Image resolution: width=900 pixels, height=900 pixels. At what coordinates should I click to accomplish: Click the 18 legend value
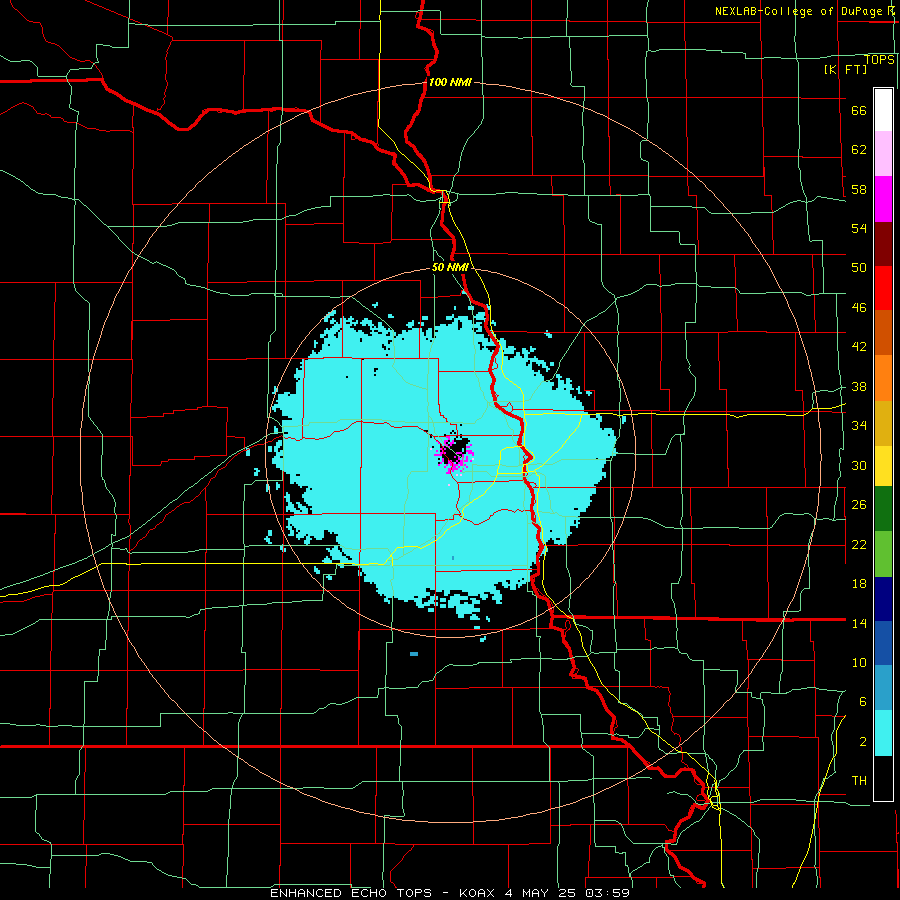click(859, 584)
